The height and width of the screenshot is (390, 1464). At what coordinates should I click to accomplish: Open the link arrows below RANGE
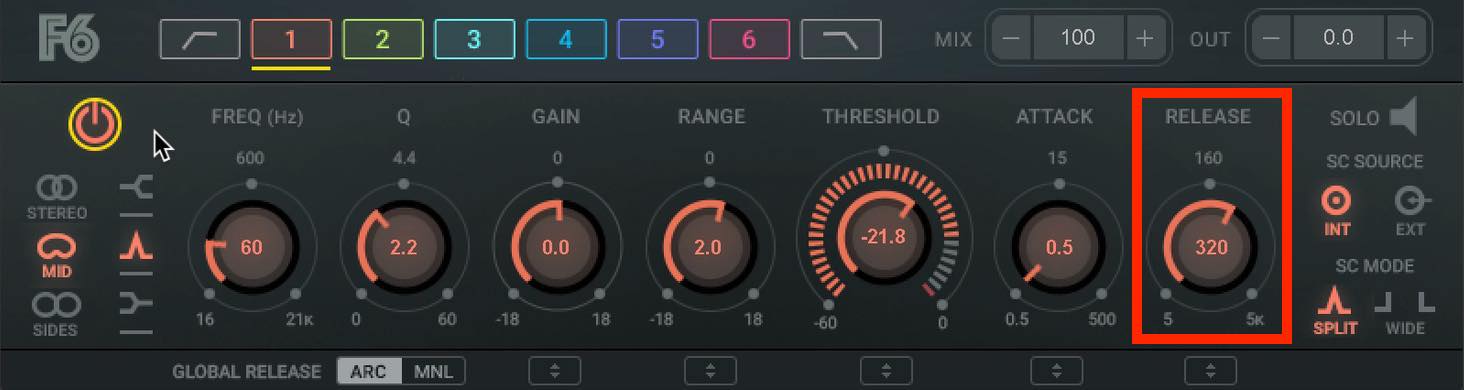click(x=711, y=371)
